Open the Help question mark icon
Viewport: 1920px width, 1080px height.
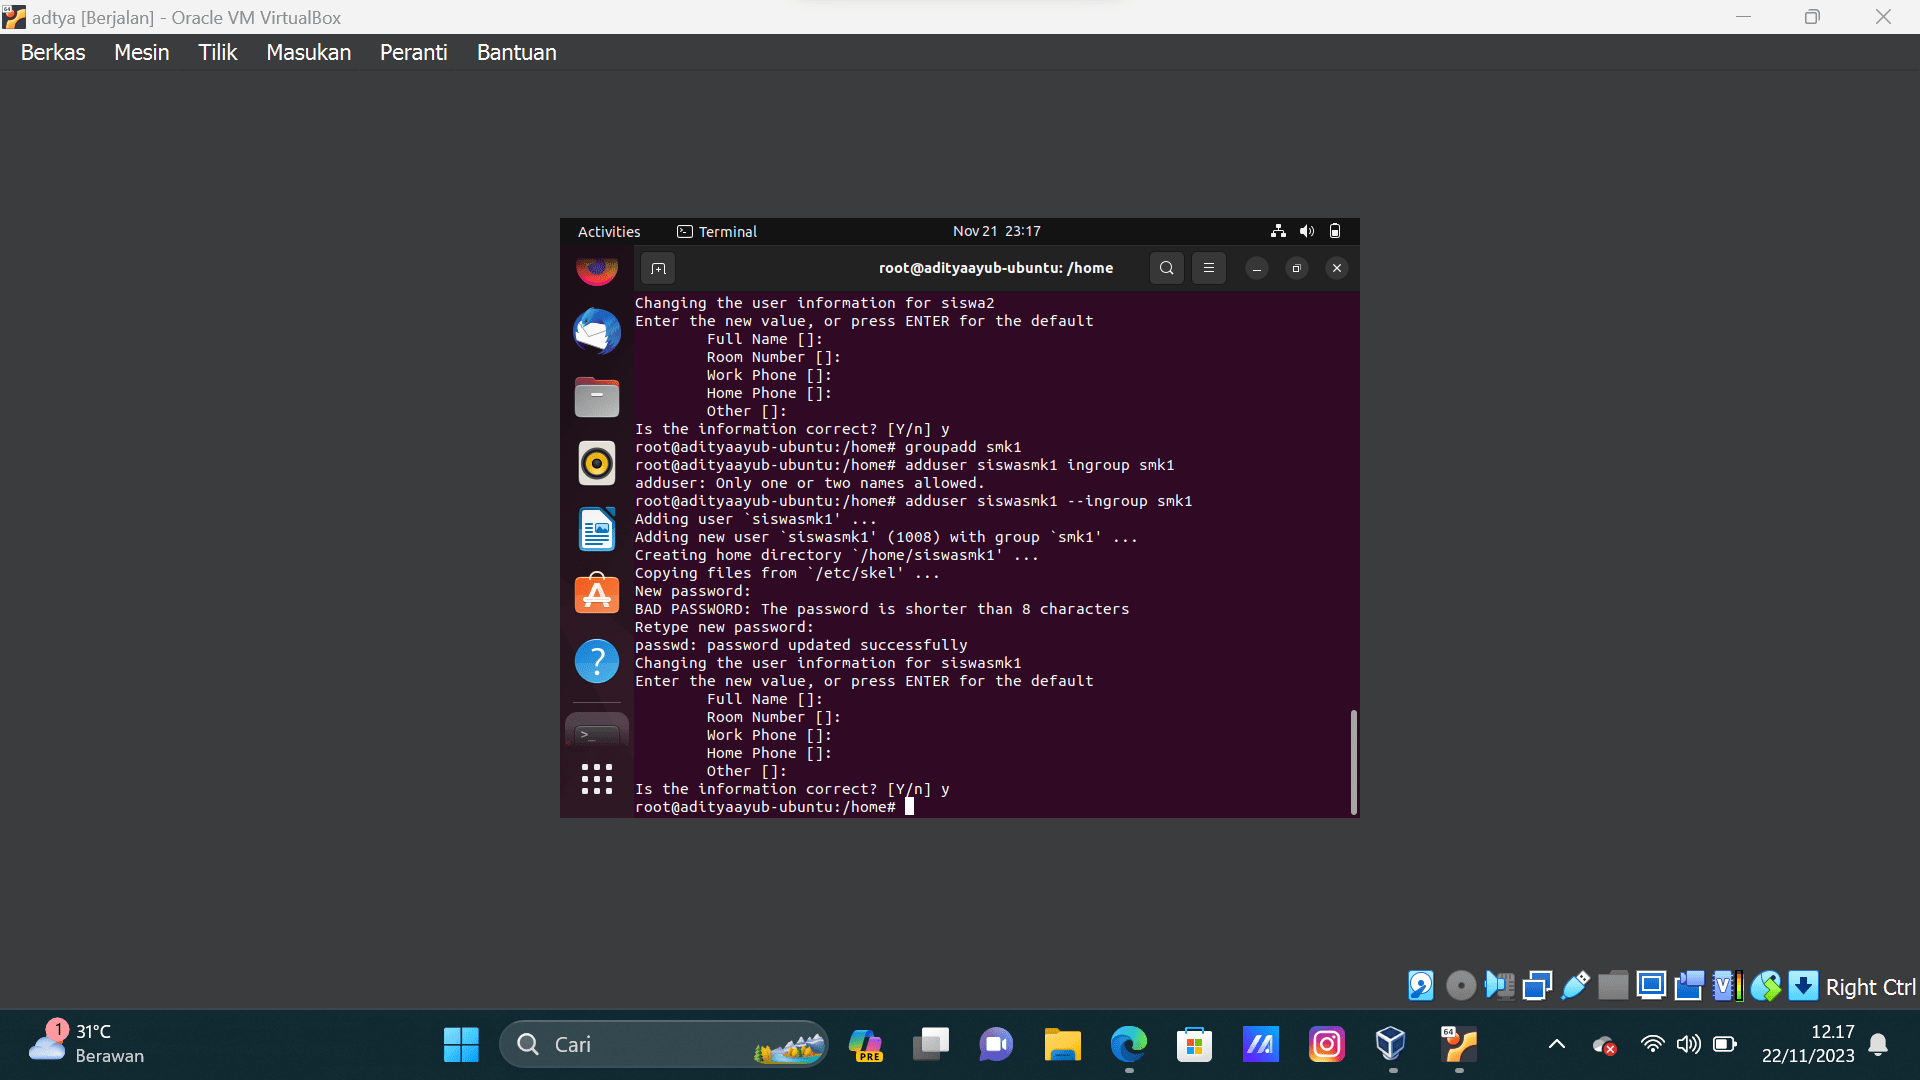click(597, 661)
